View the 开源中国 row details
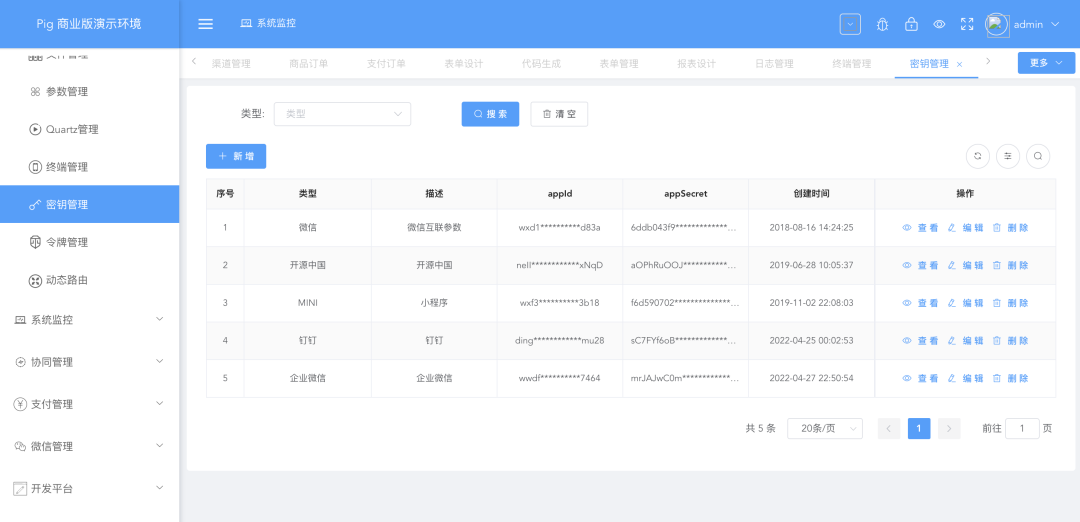The height and width of the screenshot is (522, 1080). point(920,265)
